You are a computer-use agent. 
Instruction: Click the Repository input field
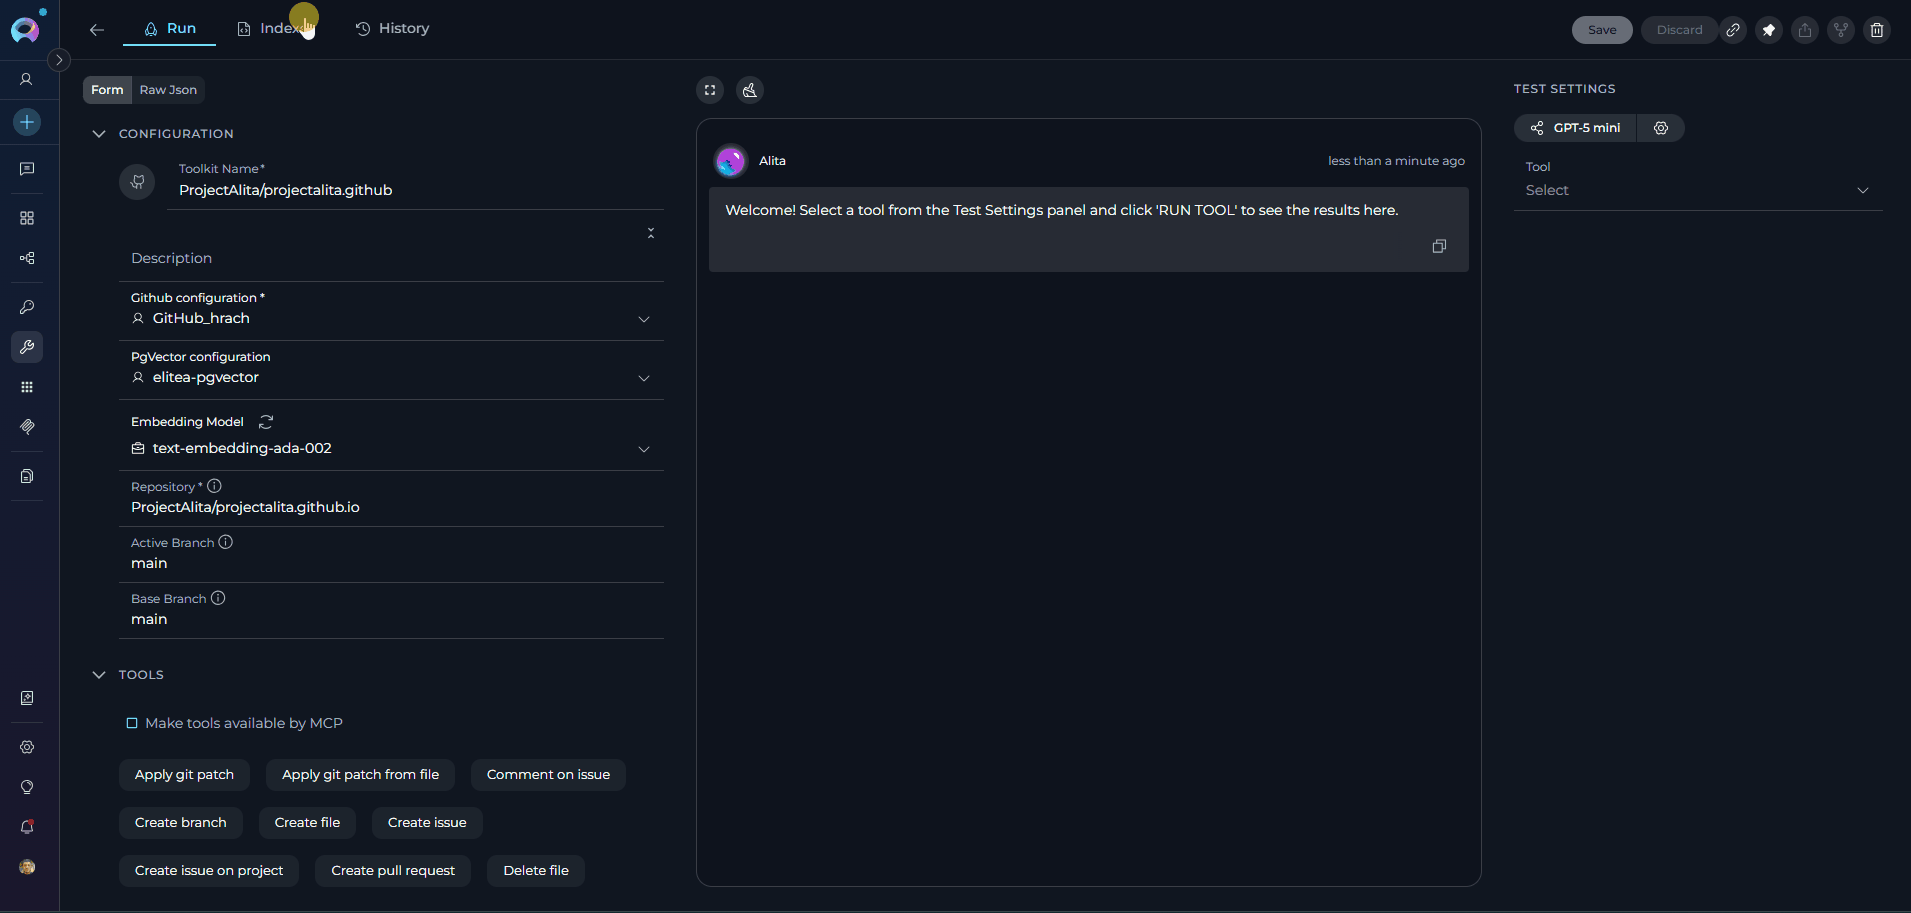tap(390, 507)
